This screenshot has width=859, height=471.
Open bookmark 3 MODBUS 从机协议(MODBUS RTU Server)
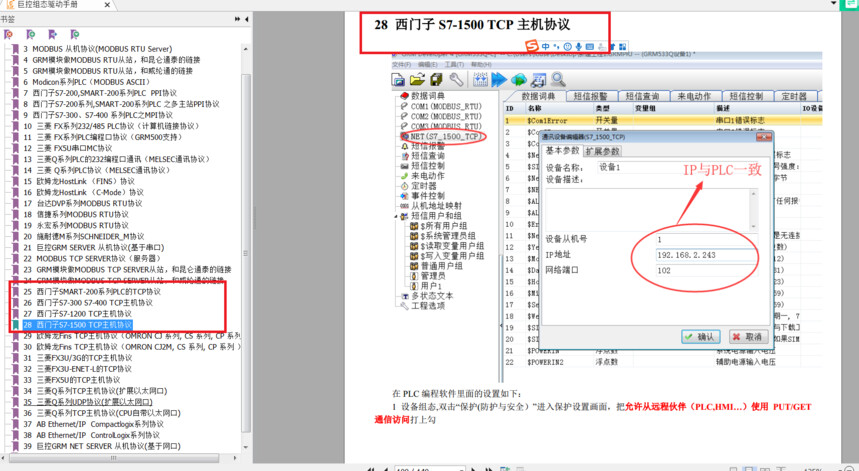tap(98, 49)
